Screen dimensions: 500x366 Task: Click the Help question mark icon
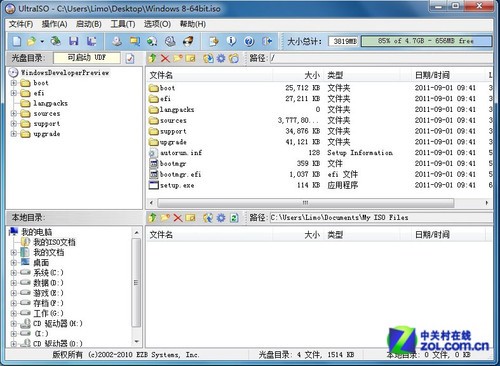point(249,41)
